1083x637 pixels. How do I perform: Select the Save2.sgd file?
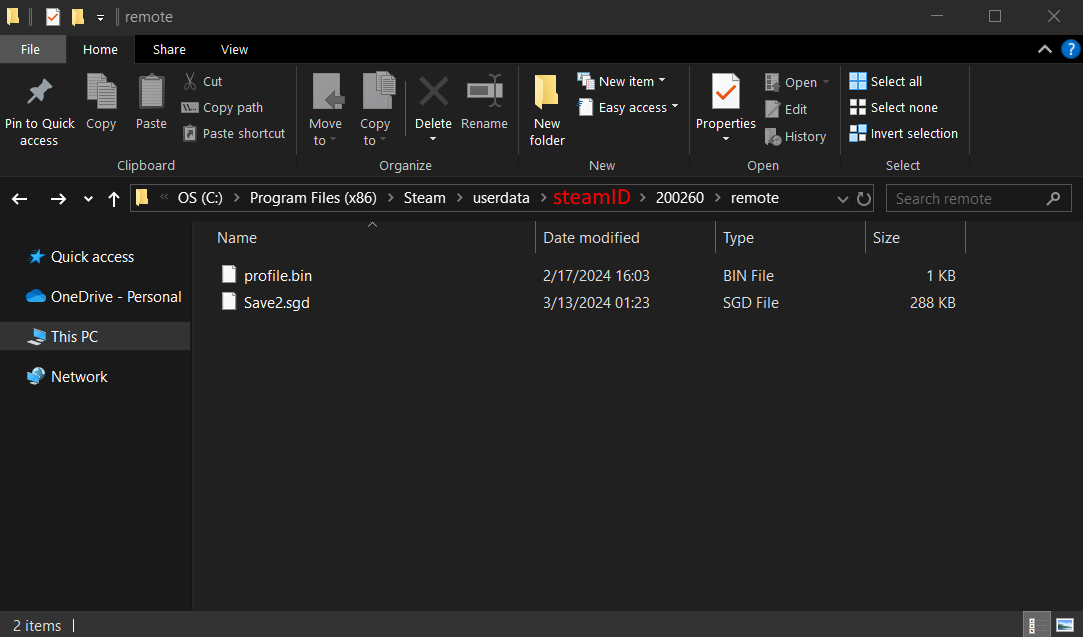click(x=276, y=303)
